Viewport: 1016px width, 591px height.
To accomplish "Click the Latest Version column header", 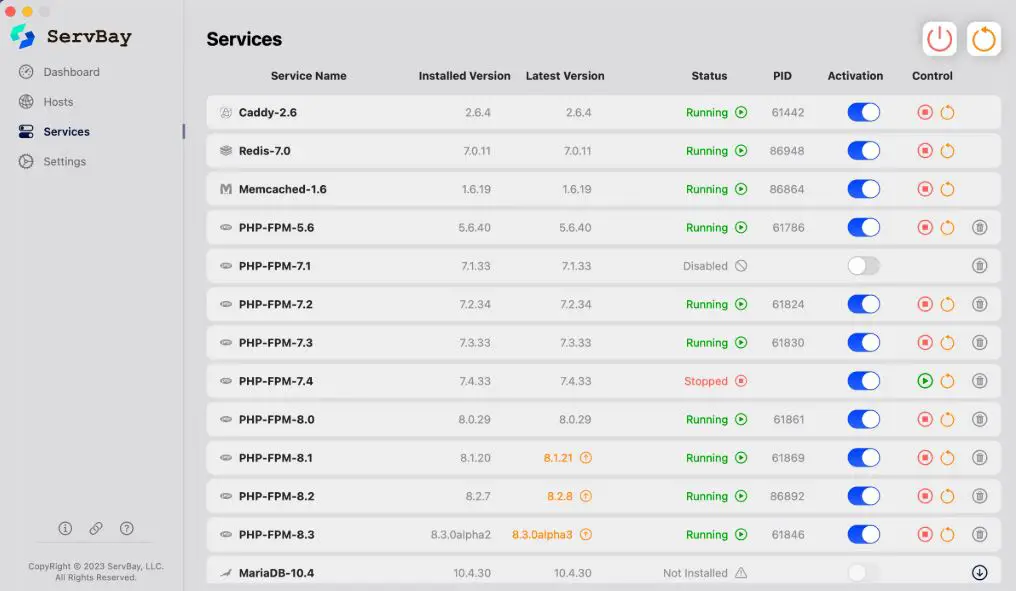I will [565, 76].
